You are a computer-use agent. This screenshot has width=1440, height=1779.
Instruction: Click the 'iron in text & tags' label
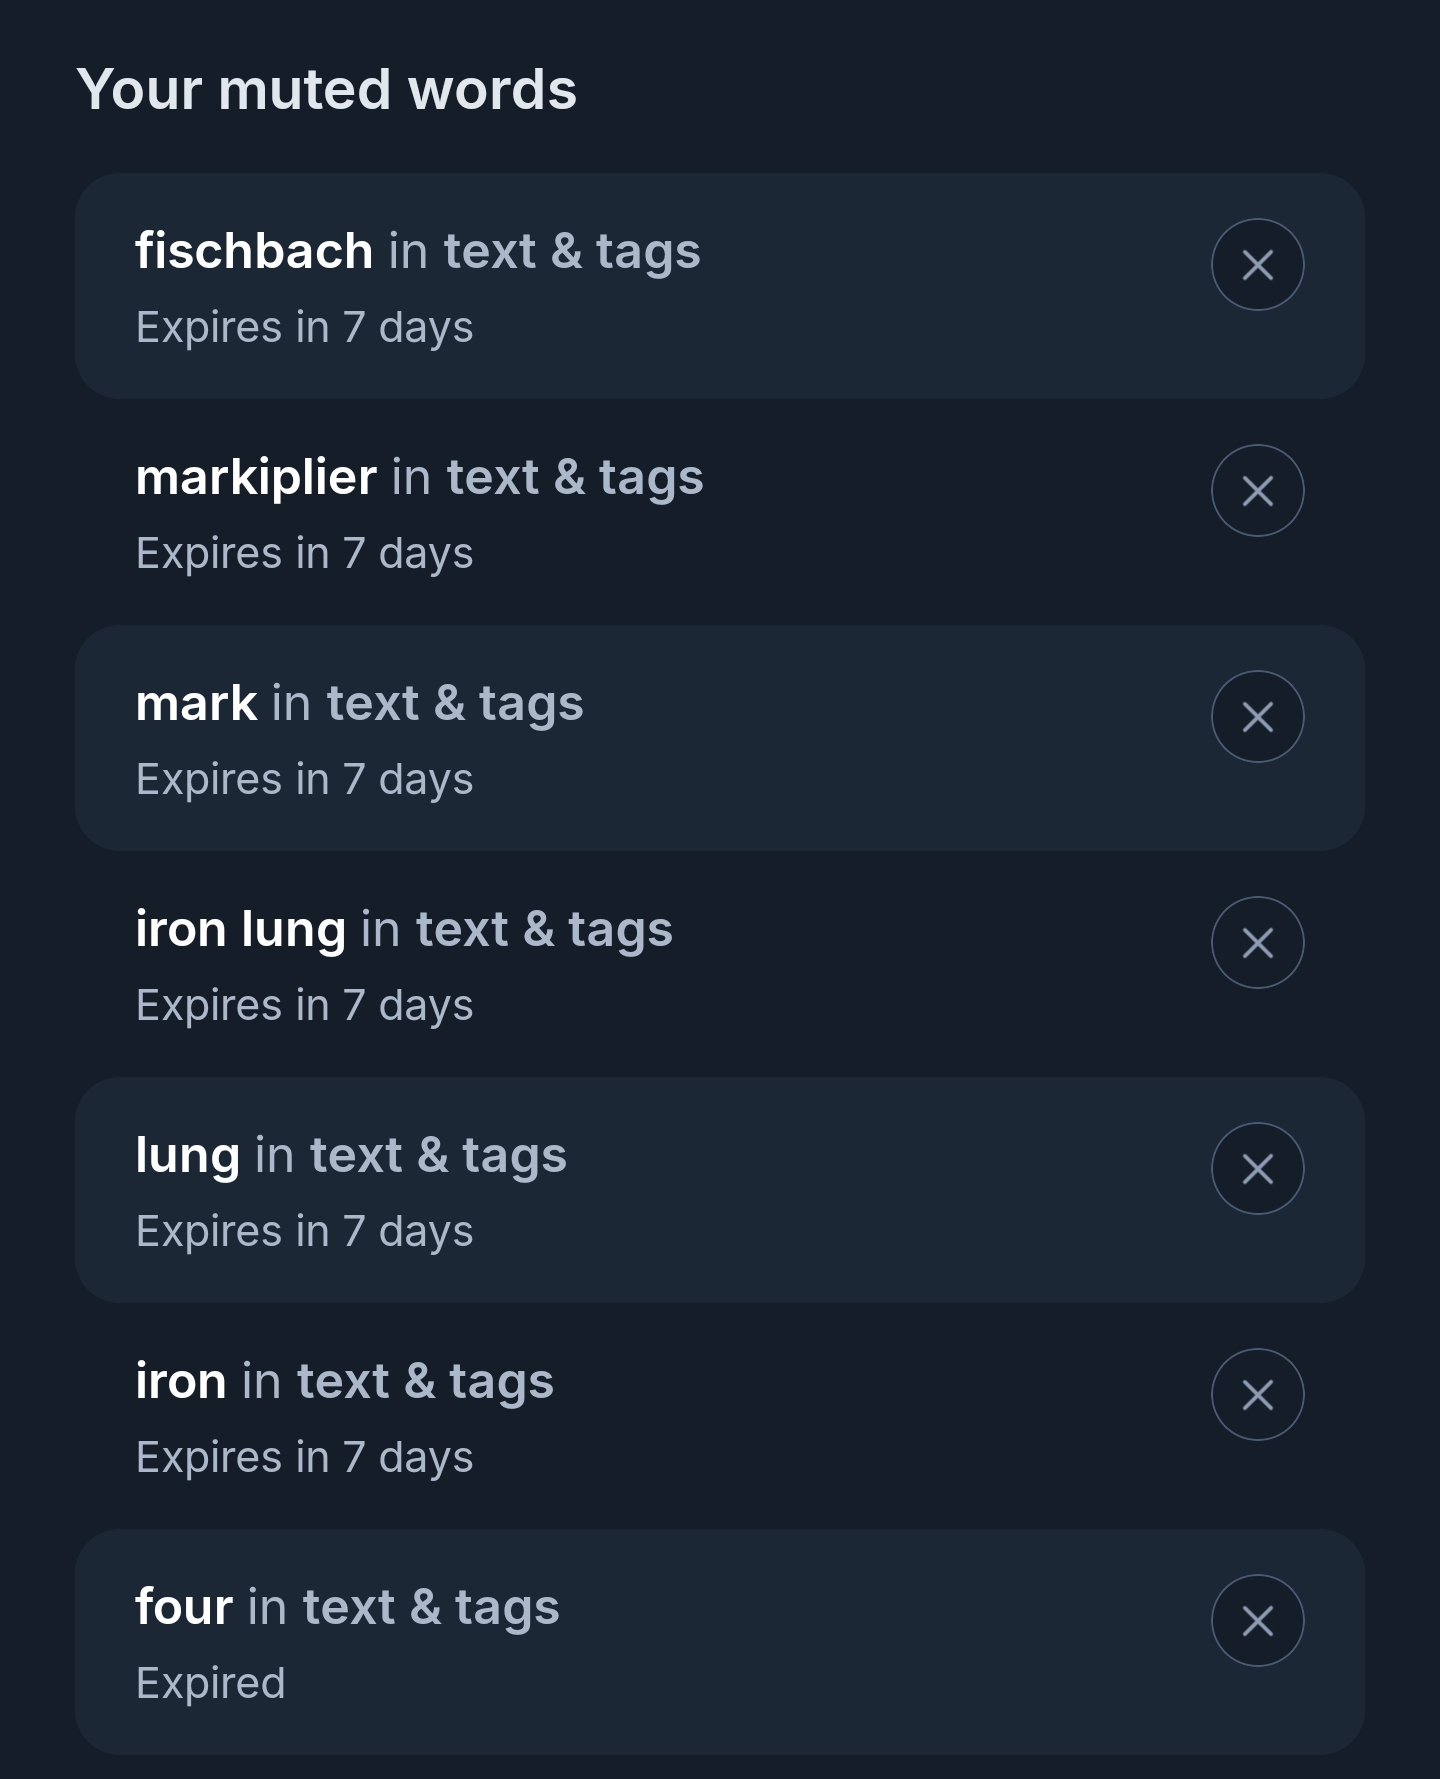click(x=344, y=1380)
